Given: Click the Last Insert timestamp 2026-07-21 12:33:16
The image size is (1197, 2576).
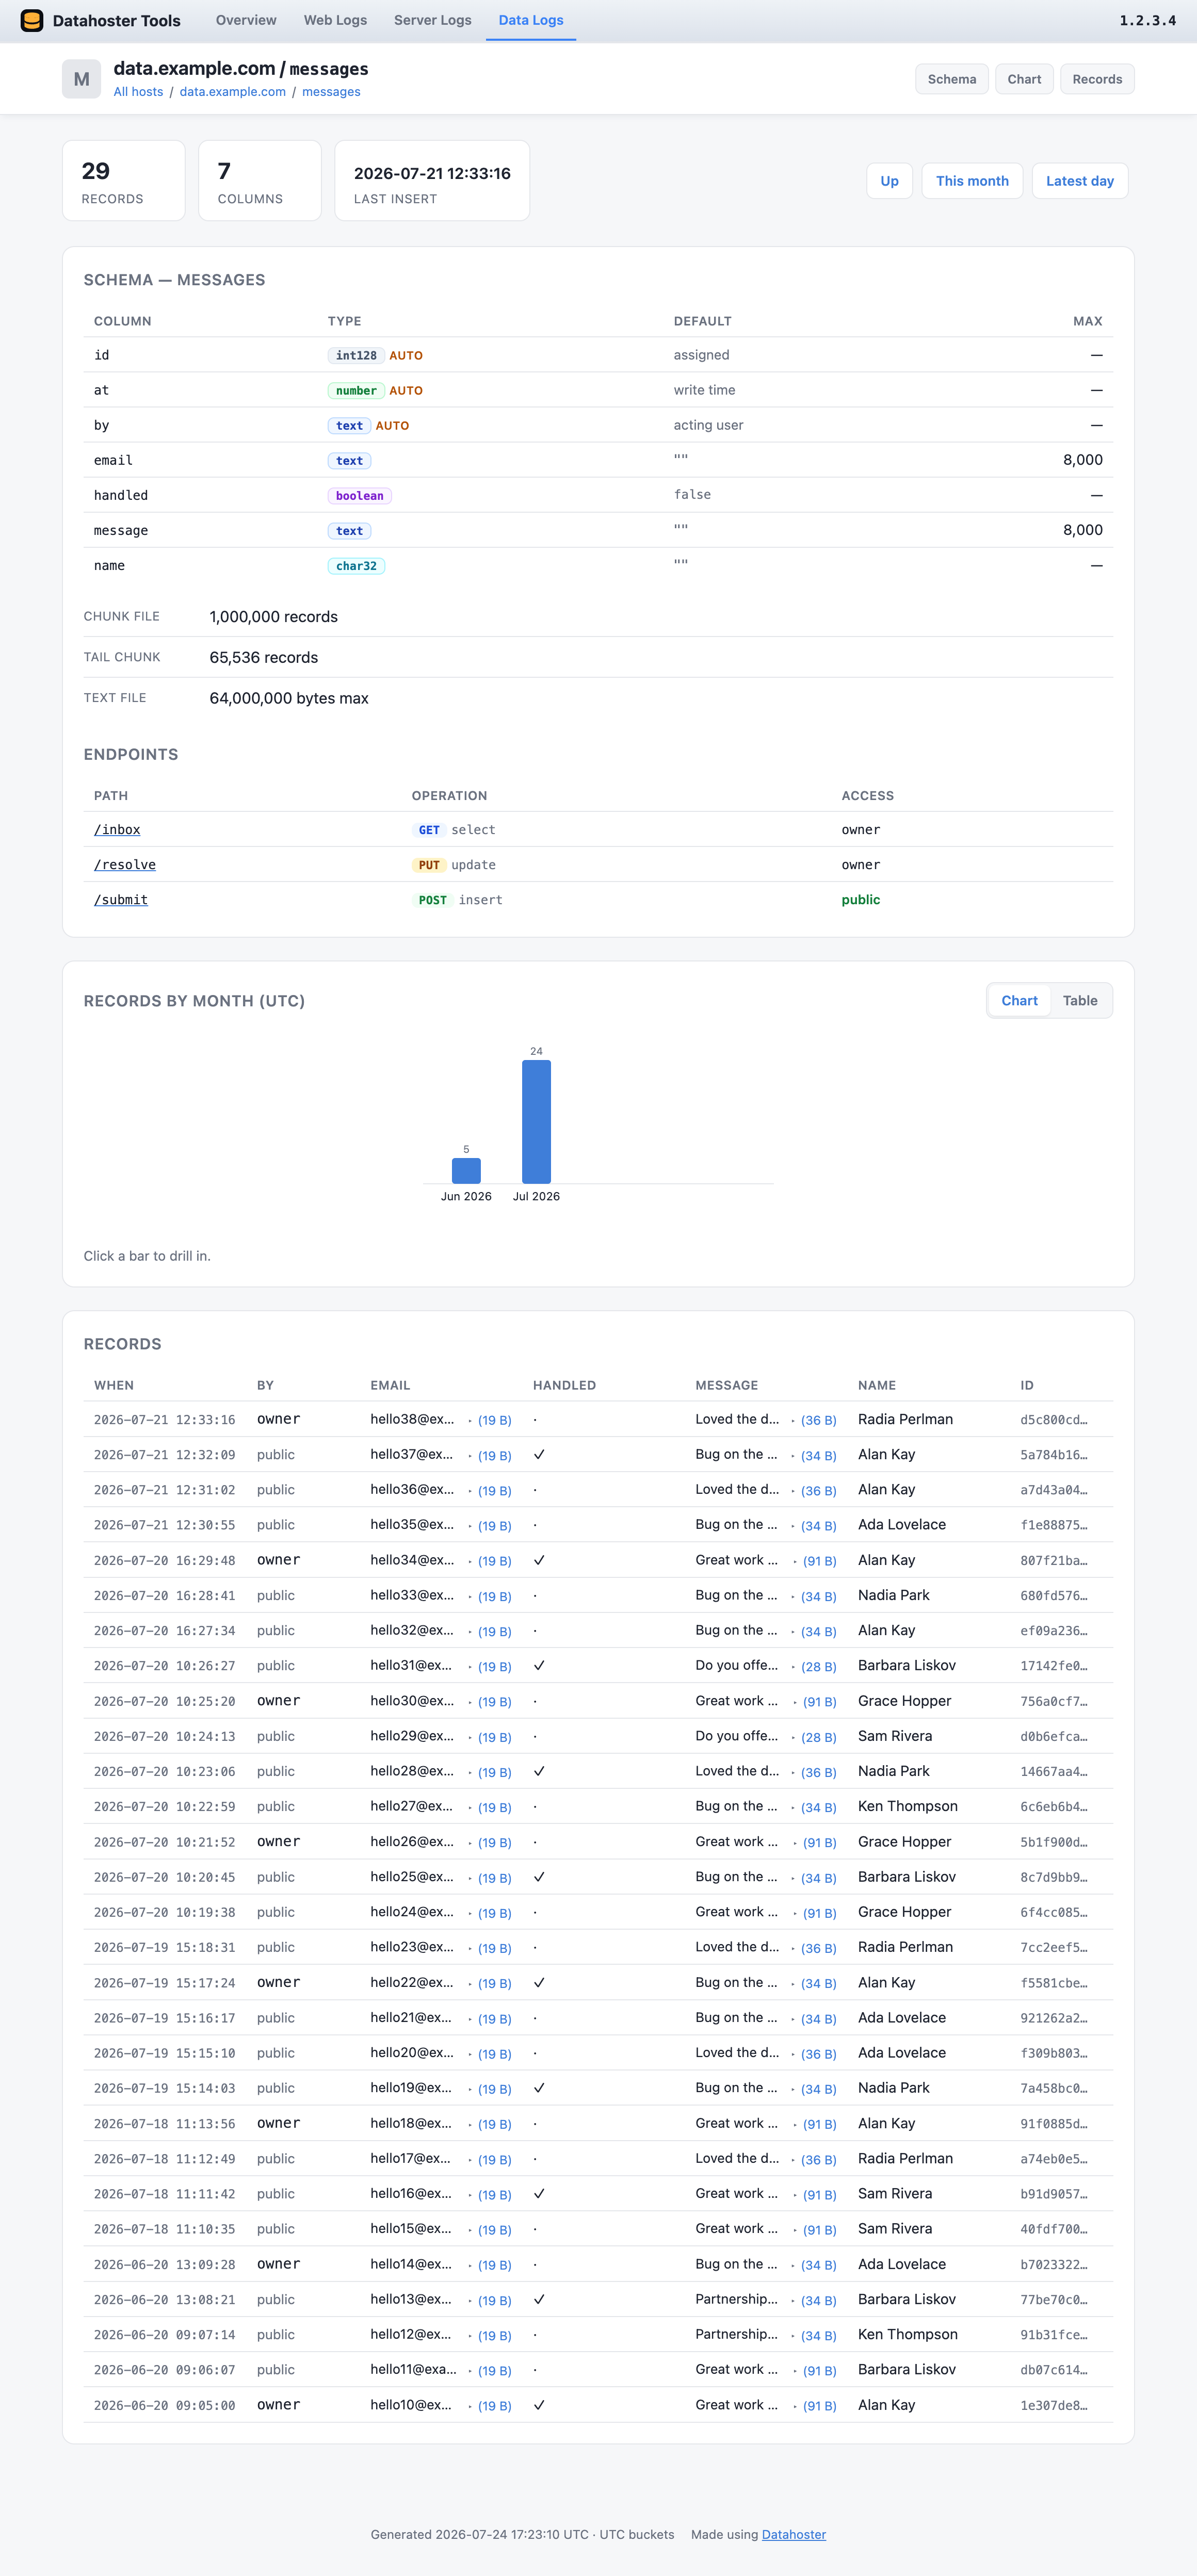Looking at the screenshot, I should coord(432,173).
